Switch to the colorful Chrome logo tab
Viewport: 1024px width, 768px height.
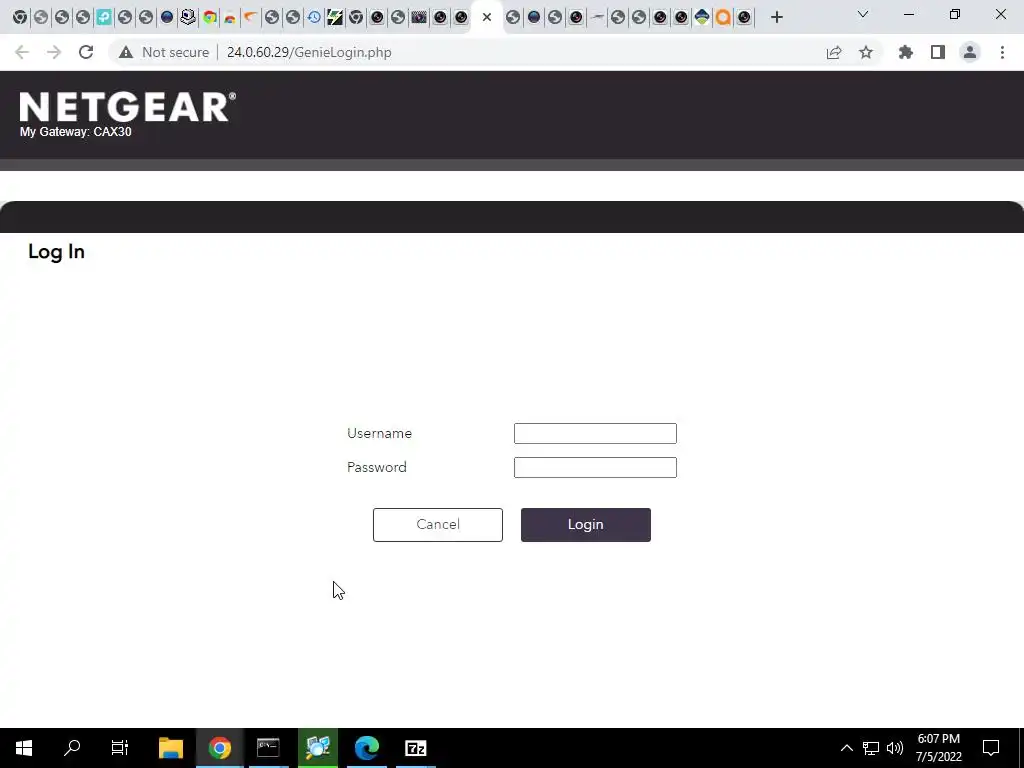[x=210, y=17]
